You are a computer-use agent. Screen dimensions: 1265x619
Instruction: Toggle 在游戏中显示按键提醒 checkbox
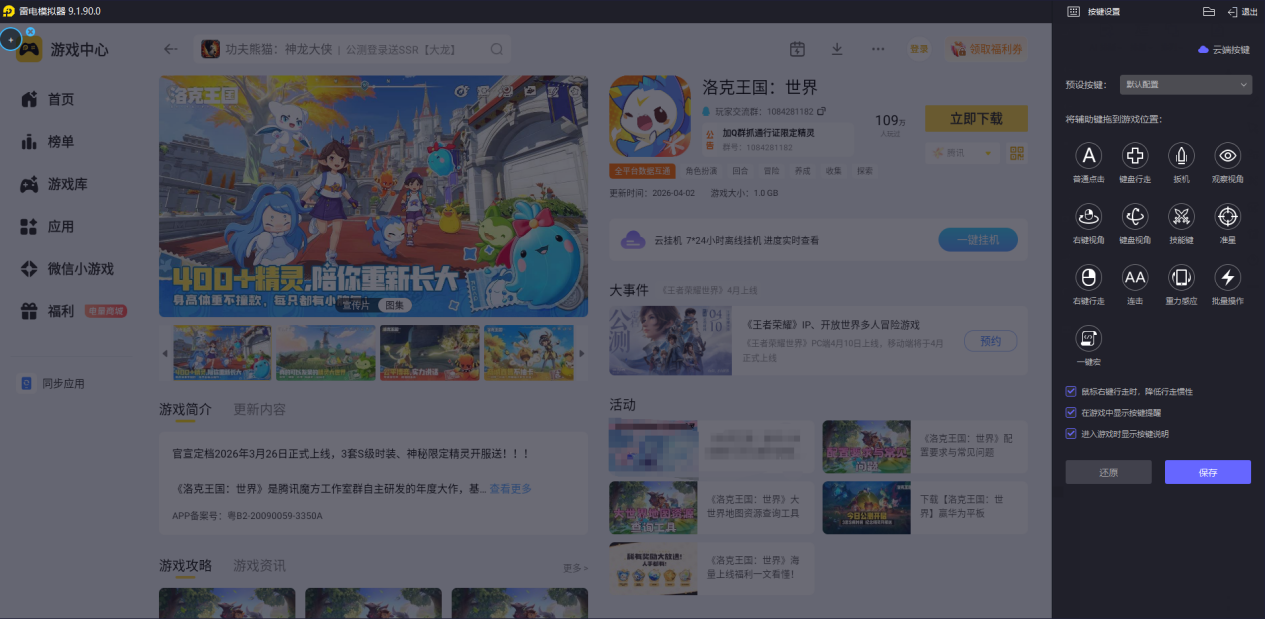(1071, 412)
